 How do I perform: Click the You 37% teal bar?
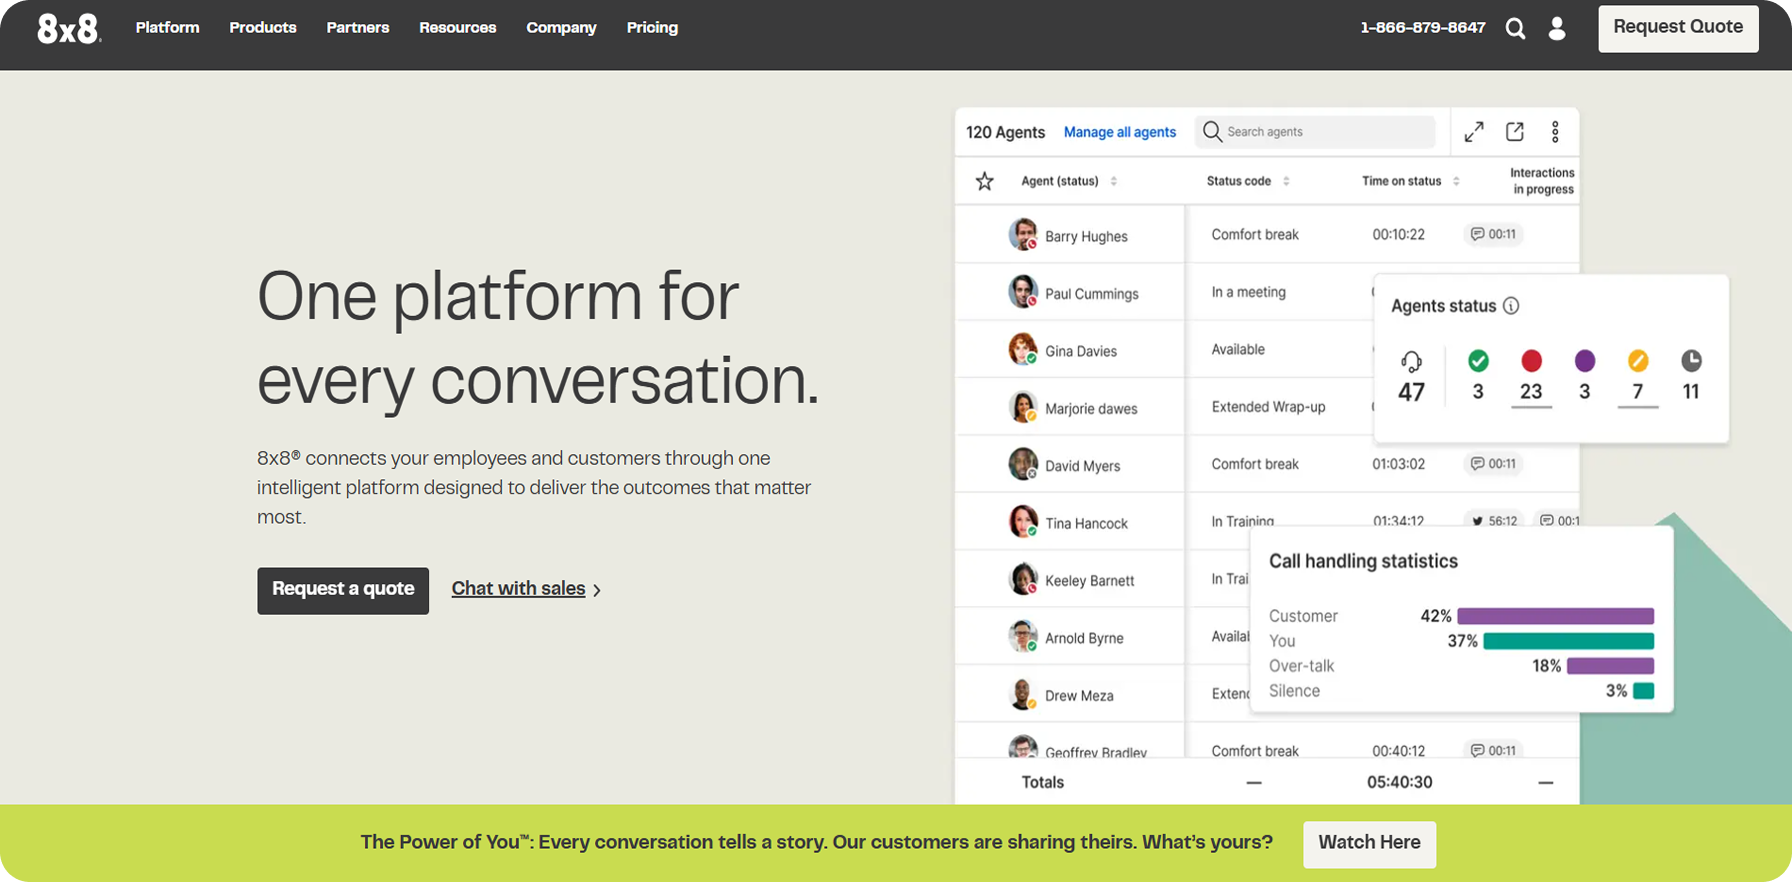(1568, 641)
